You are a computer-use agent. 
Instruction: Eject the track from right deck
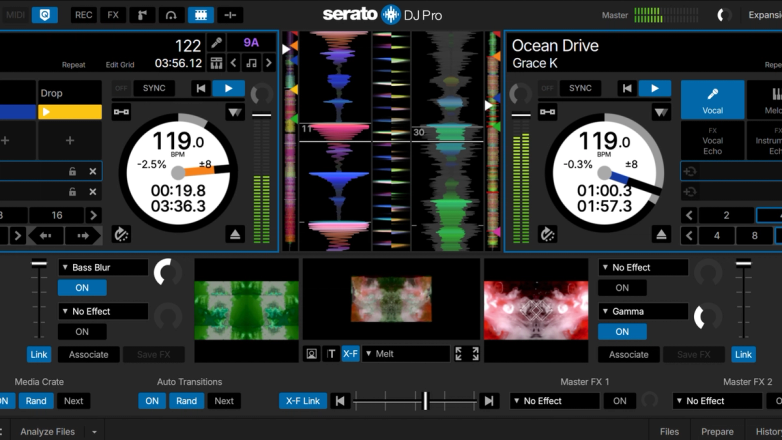(661, 234)
